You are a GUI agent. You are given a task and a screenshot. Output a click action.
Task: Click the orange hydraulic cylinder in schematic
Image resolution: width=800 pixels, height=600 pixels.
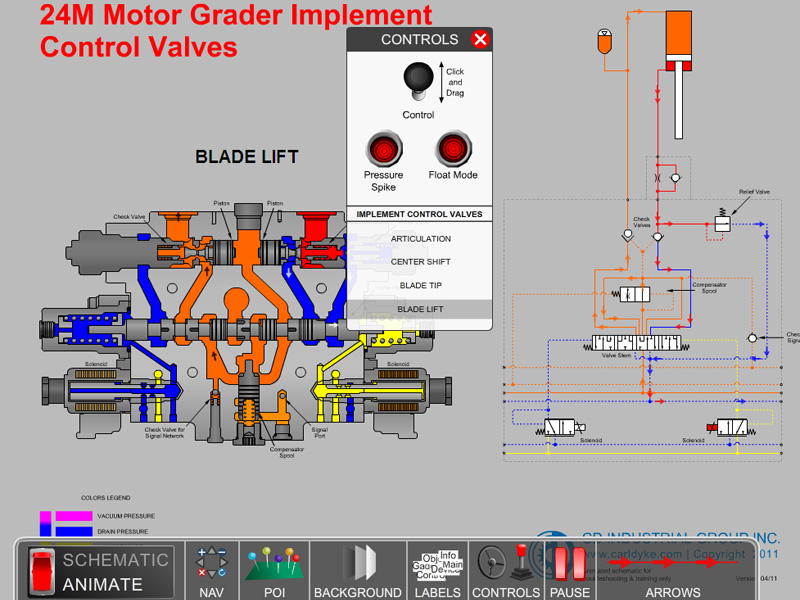(x=679, y=41)
